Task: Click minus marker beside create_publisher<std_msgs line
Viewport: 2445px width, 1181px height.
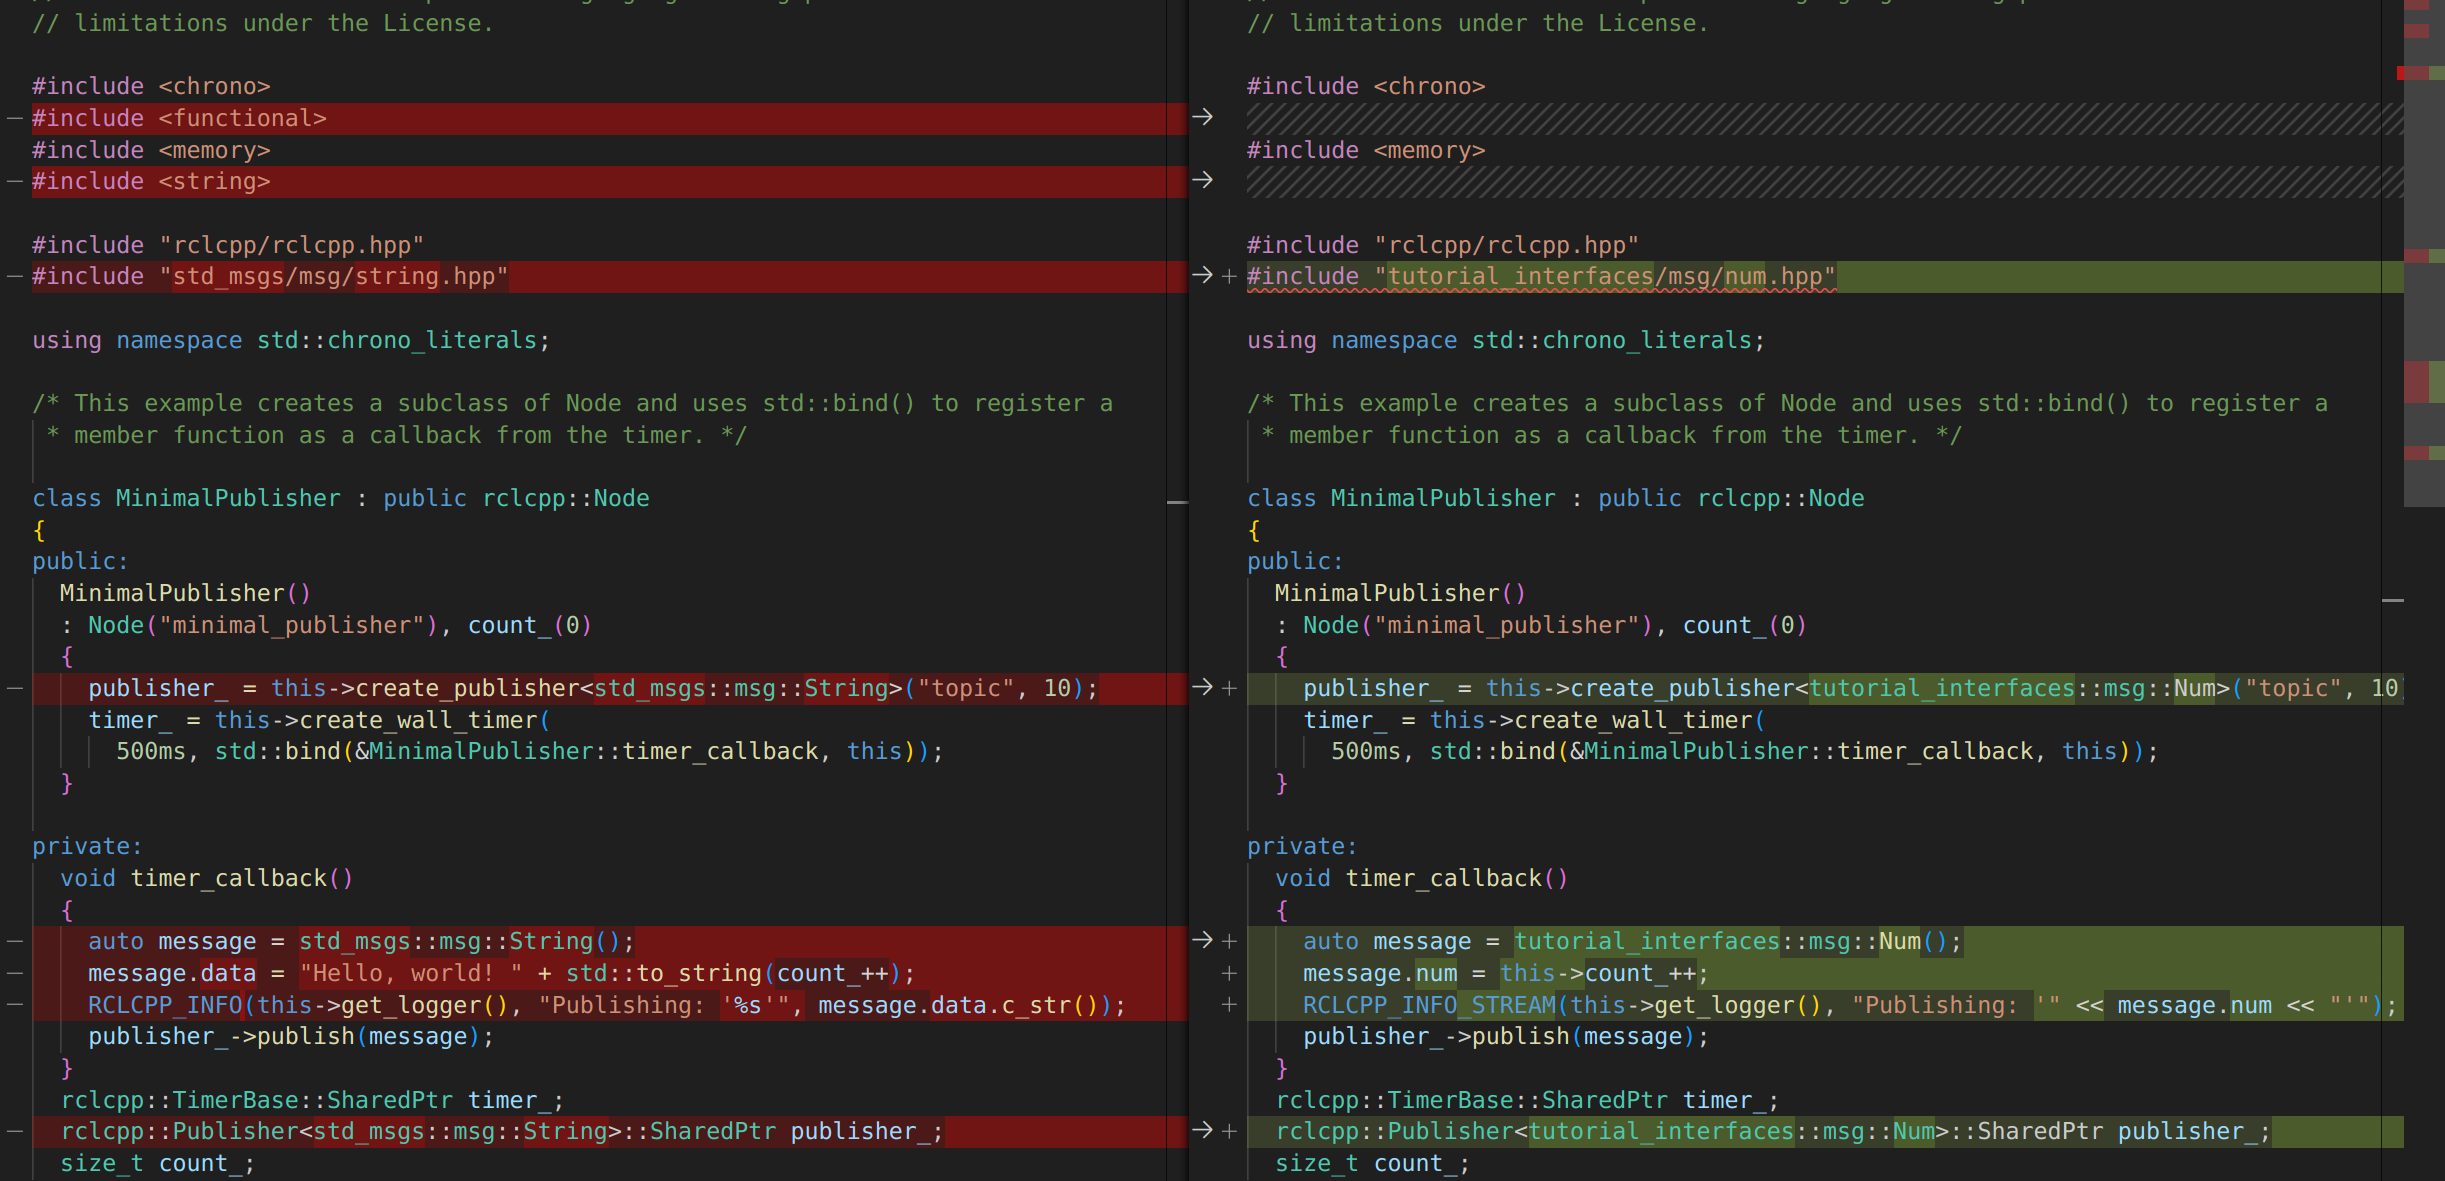Action: (x=15, y=688)
